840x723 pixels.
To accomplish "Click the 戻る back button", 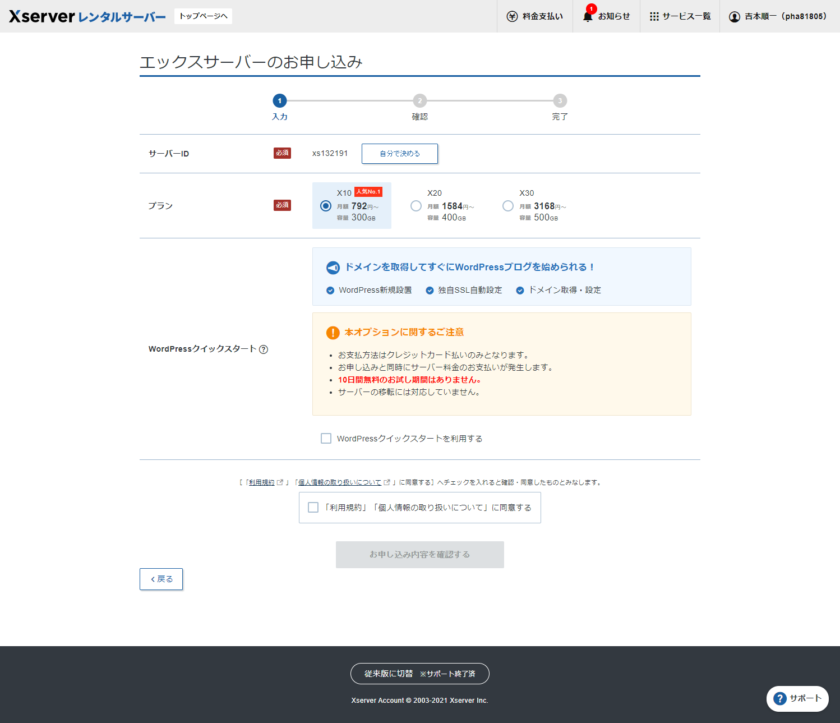I will point(161,579).
